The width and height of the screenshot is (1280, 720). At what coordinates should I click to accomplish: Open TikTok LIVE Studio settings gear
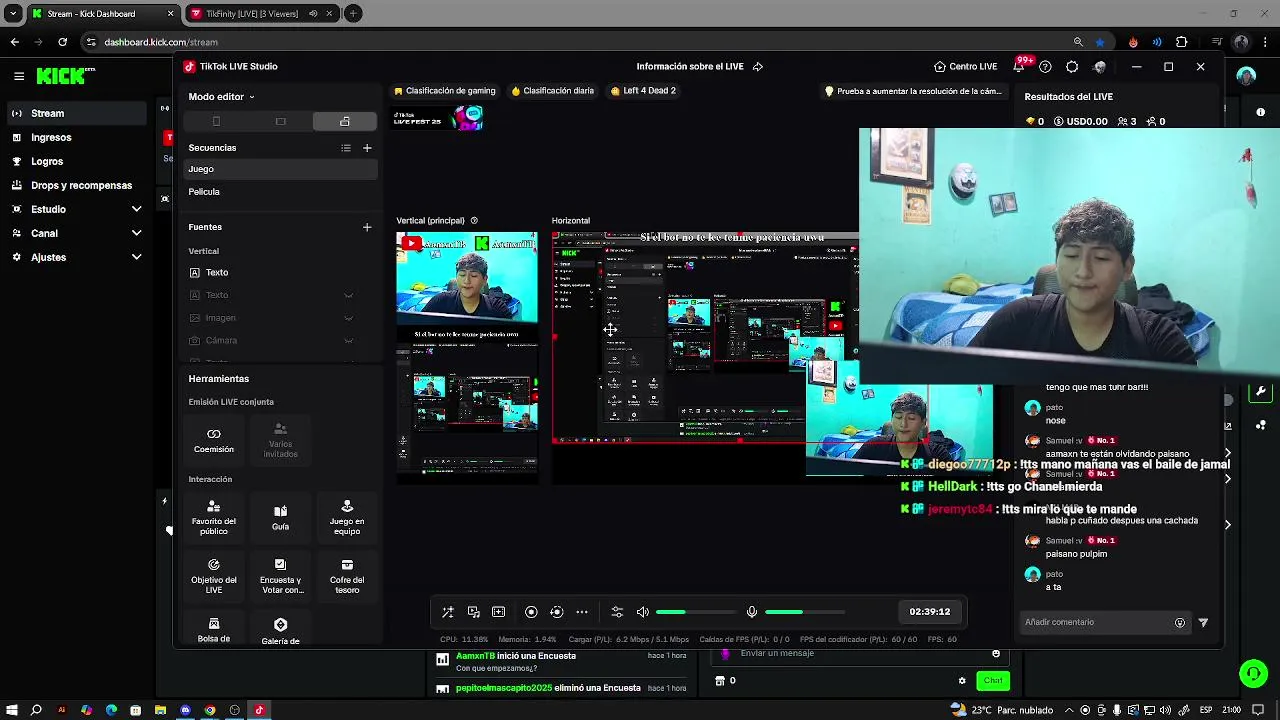coord(1072,67)
